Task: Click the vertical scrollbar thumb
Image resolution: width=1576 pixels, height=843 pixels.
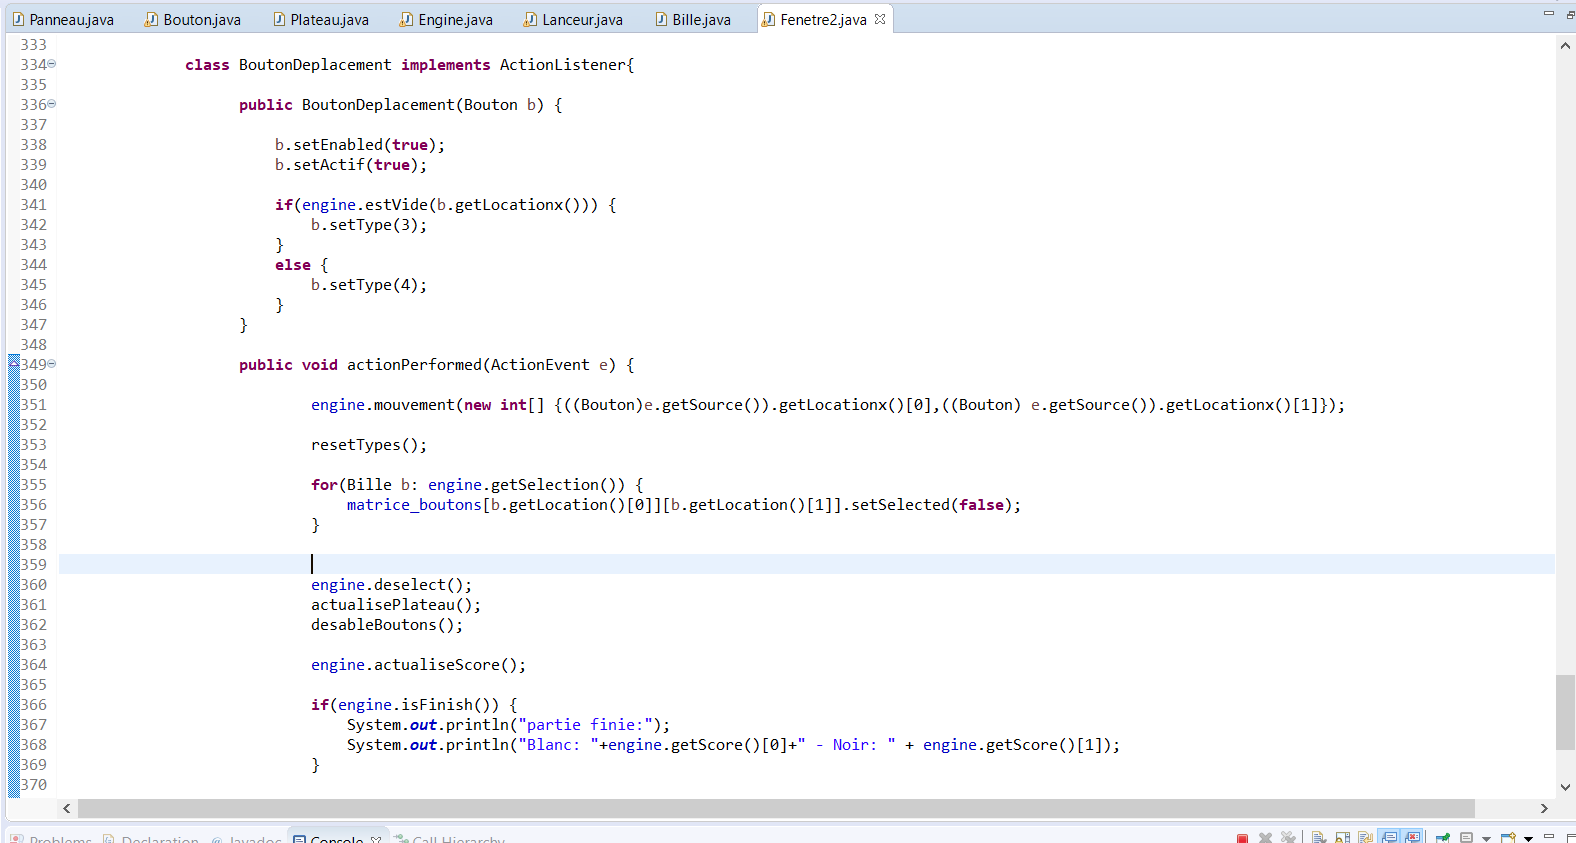Action: (1565, 712)
